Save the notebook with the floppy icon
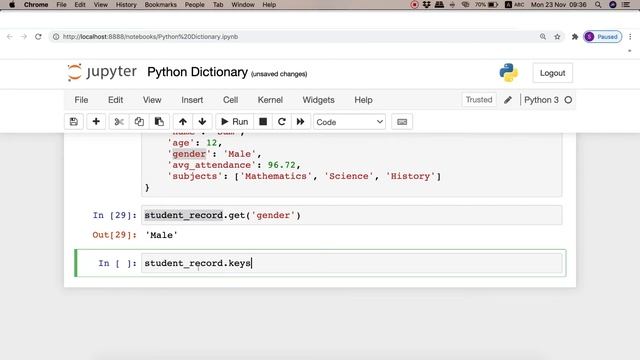The image size is (640, 360). (74, 122)
